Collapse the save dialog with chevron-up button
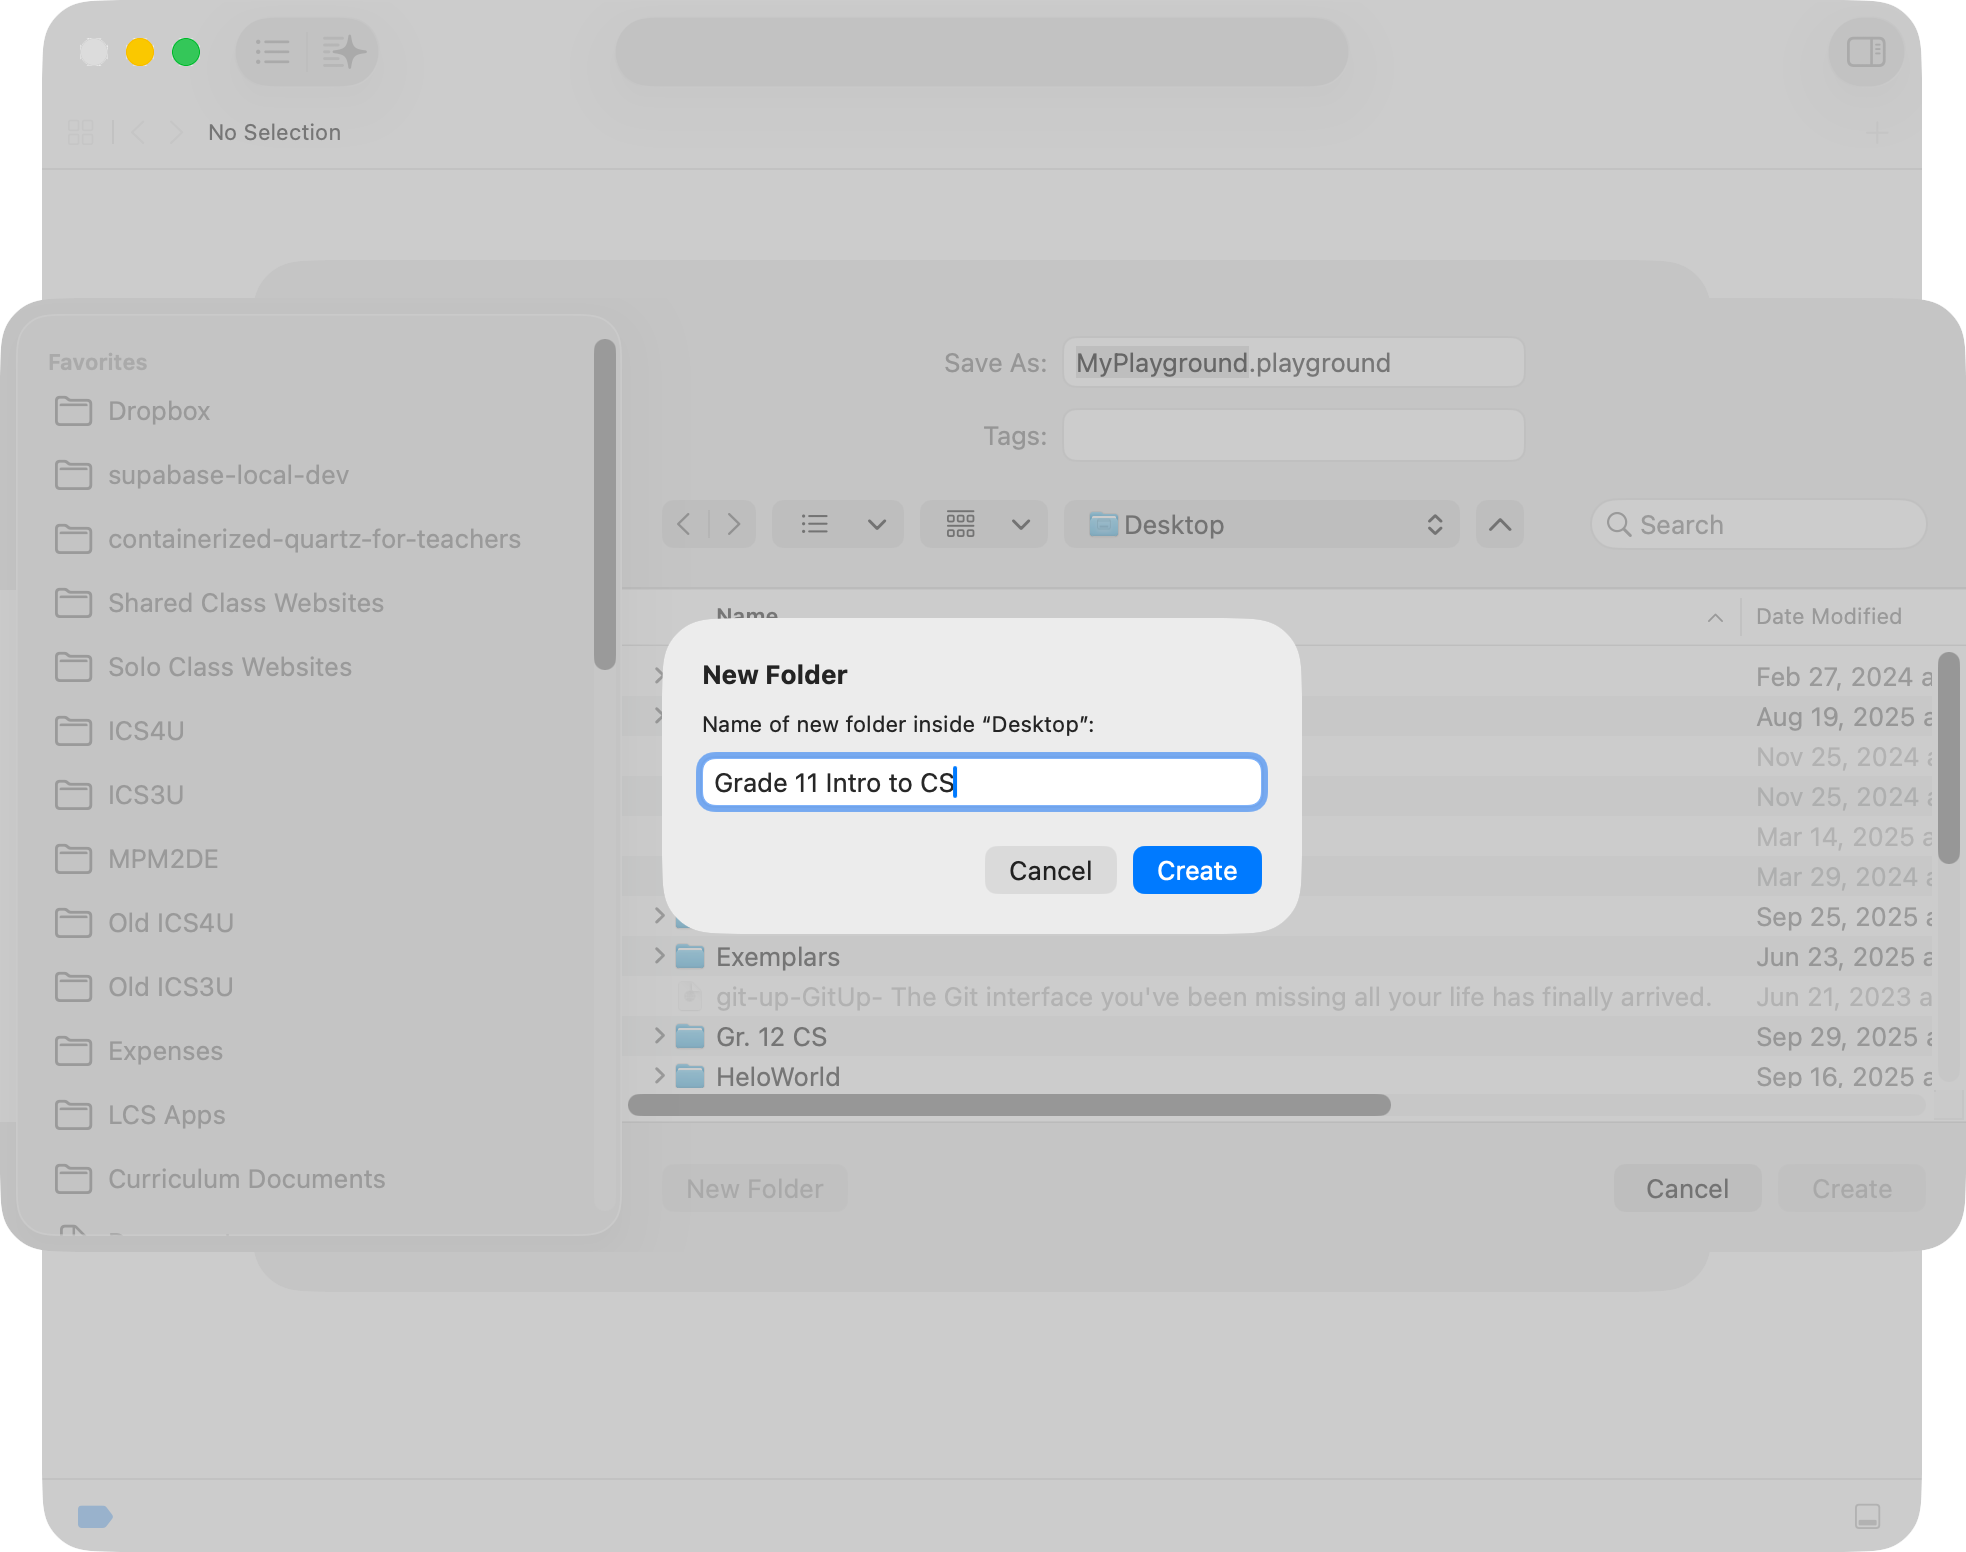The image size is (1966, 1552). click(x=1499, y=524)
